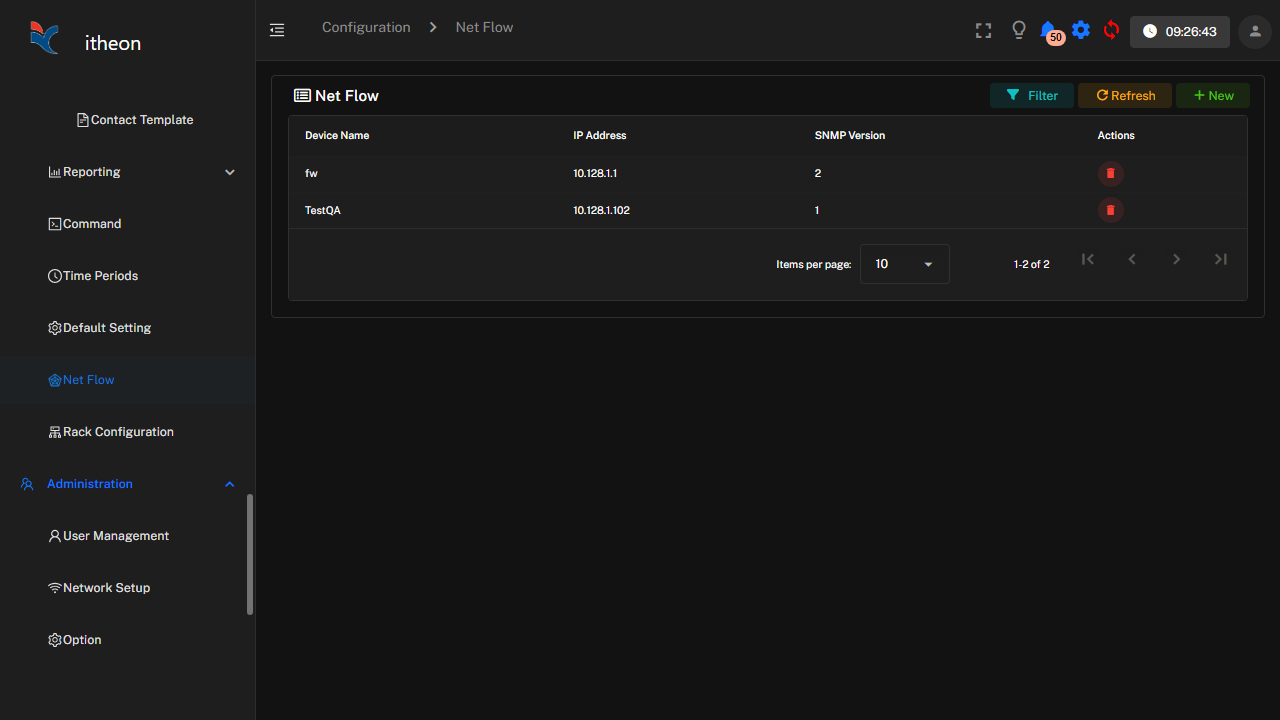
Task: Sort by the SNMP Version column header
Action: click(x=850, y=135)
